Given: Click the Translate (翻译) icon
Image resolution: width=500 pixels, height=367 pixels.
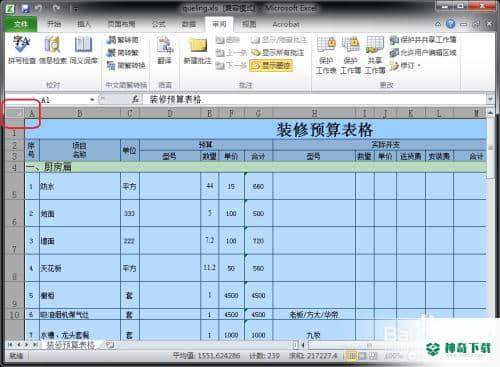Looking at the screenshot, I should [x=165, y=50].
